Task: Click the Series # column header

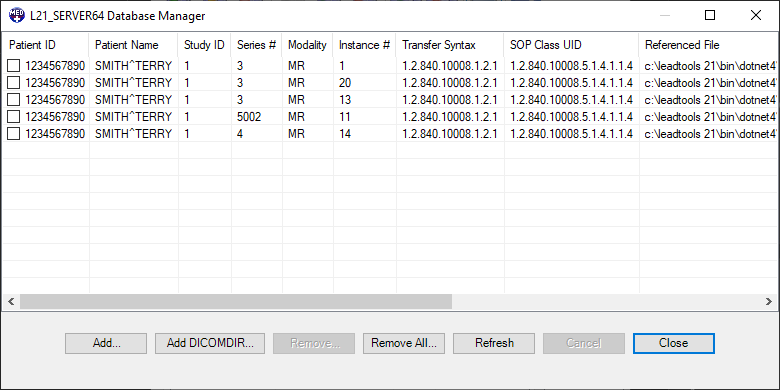Action: coord(257,45)
